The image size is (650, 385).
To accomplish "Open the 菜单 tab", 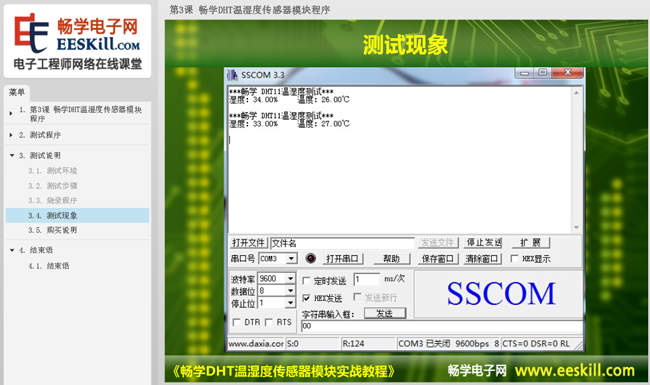I will [17, 92].
